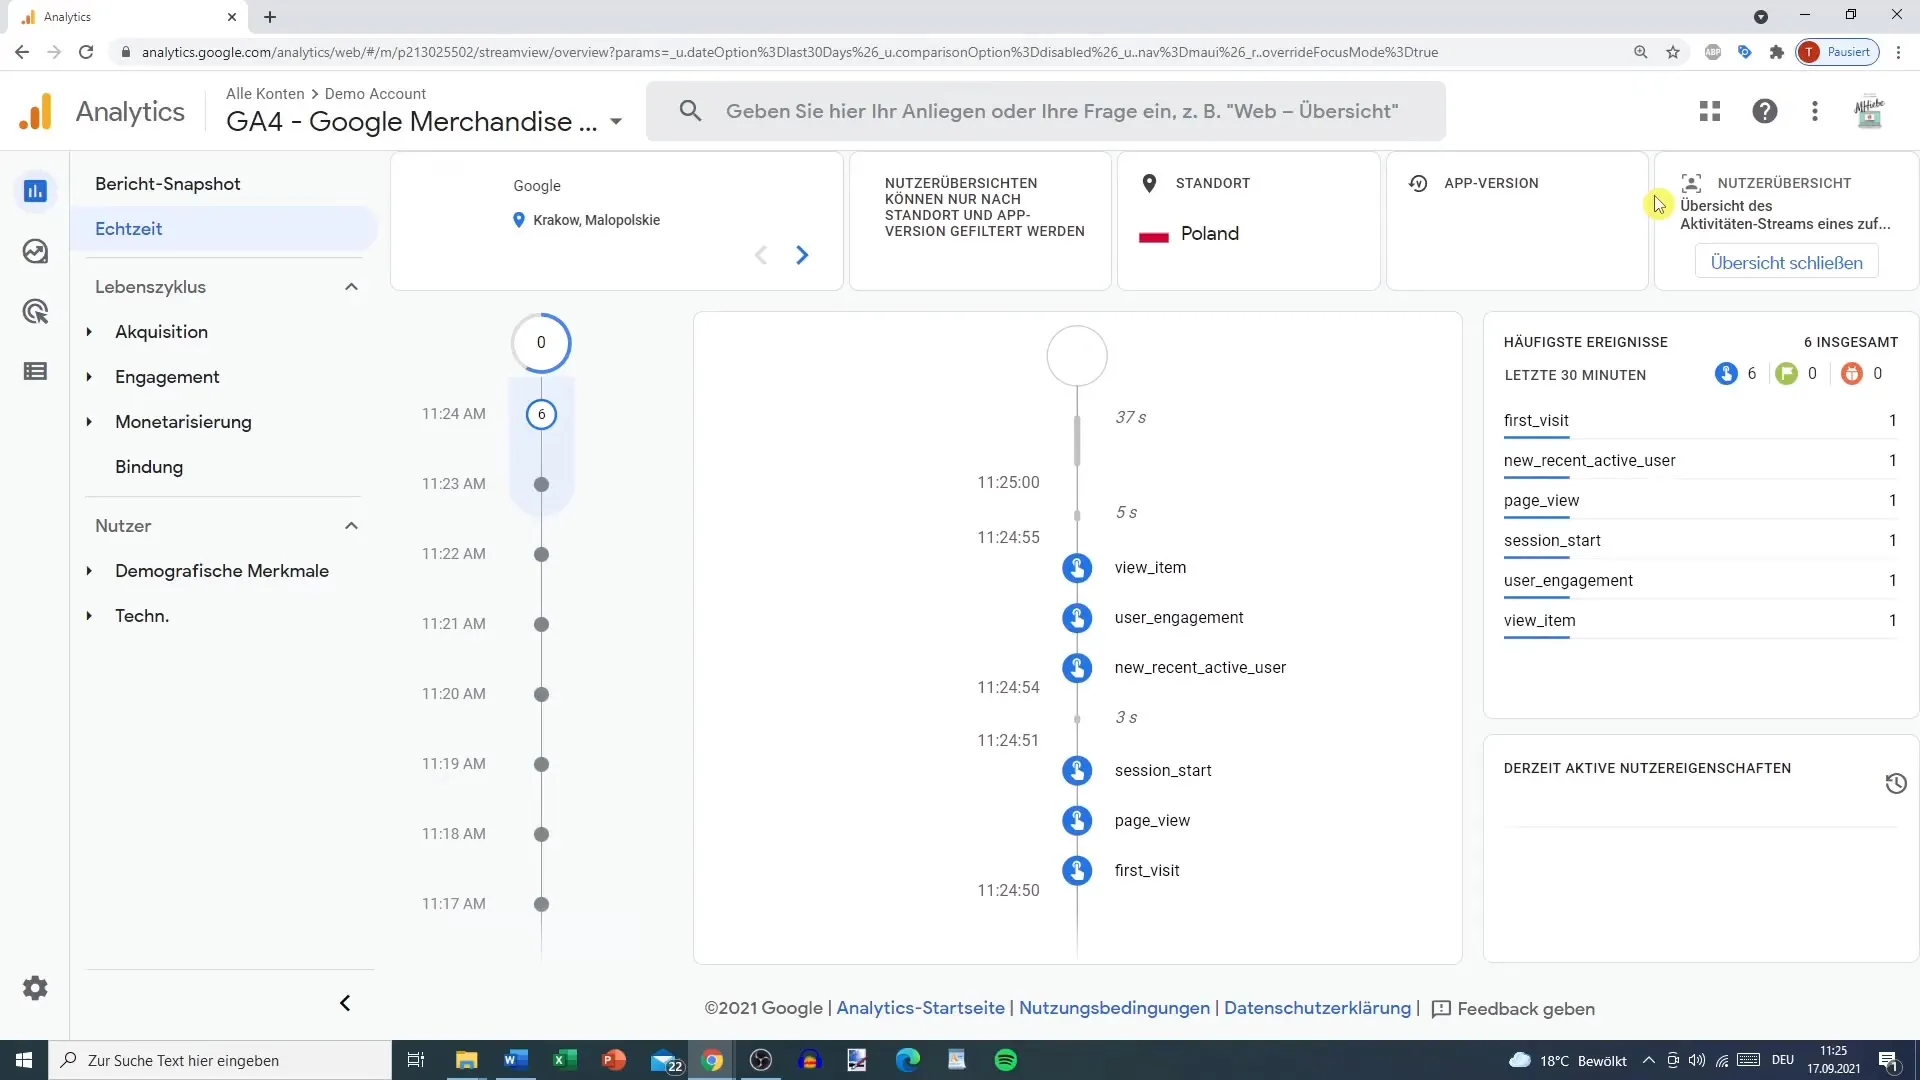Open the Reports (Berichte) sidebar icon
This screenshot has height=1080, width=1920.
(x=35, y=191)
